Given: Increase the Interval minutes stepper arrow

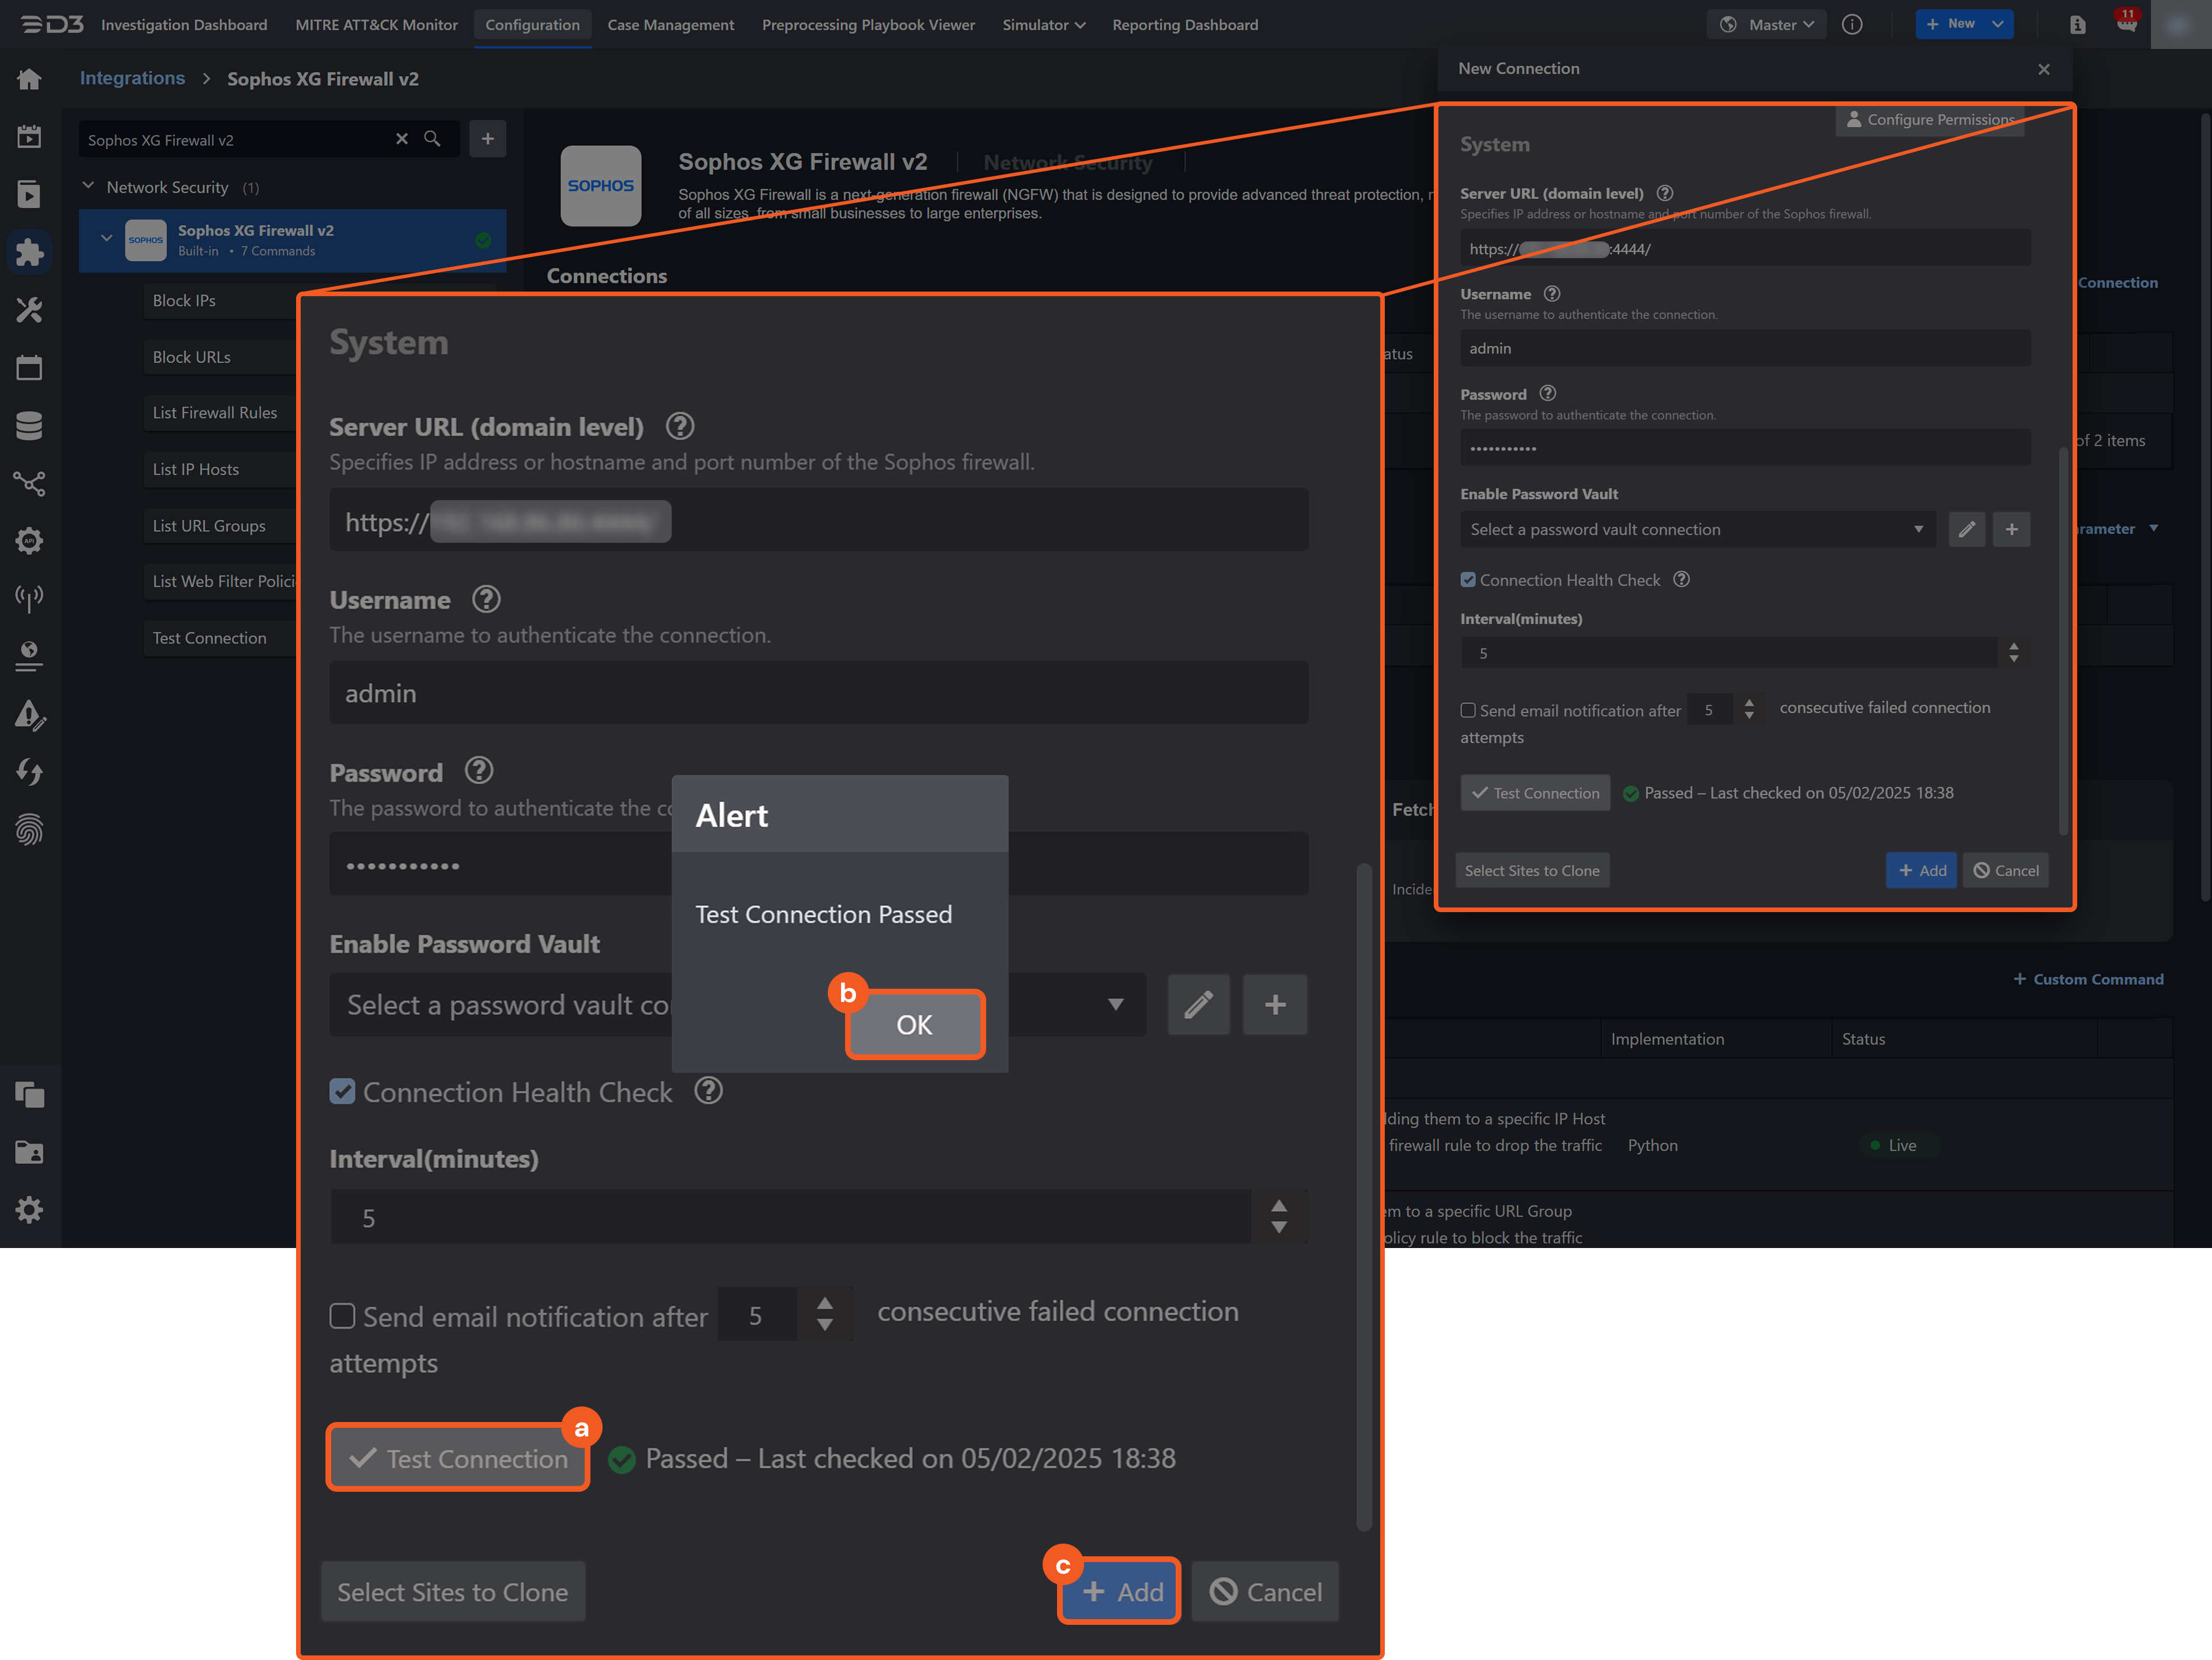Looking at the screenshot, I should pyautogui.click(x=1278, y=1206).
